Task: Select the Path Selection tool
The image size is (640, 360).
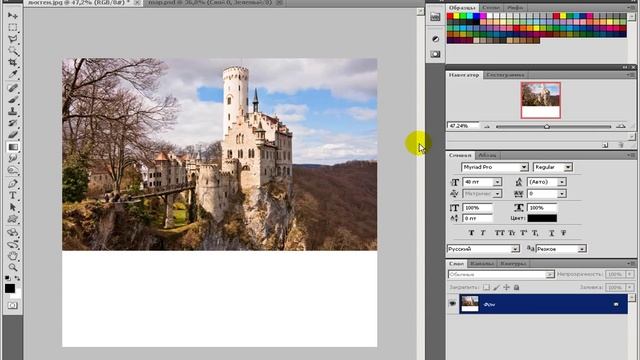Action: [x=13, y=207]
